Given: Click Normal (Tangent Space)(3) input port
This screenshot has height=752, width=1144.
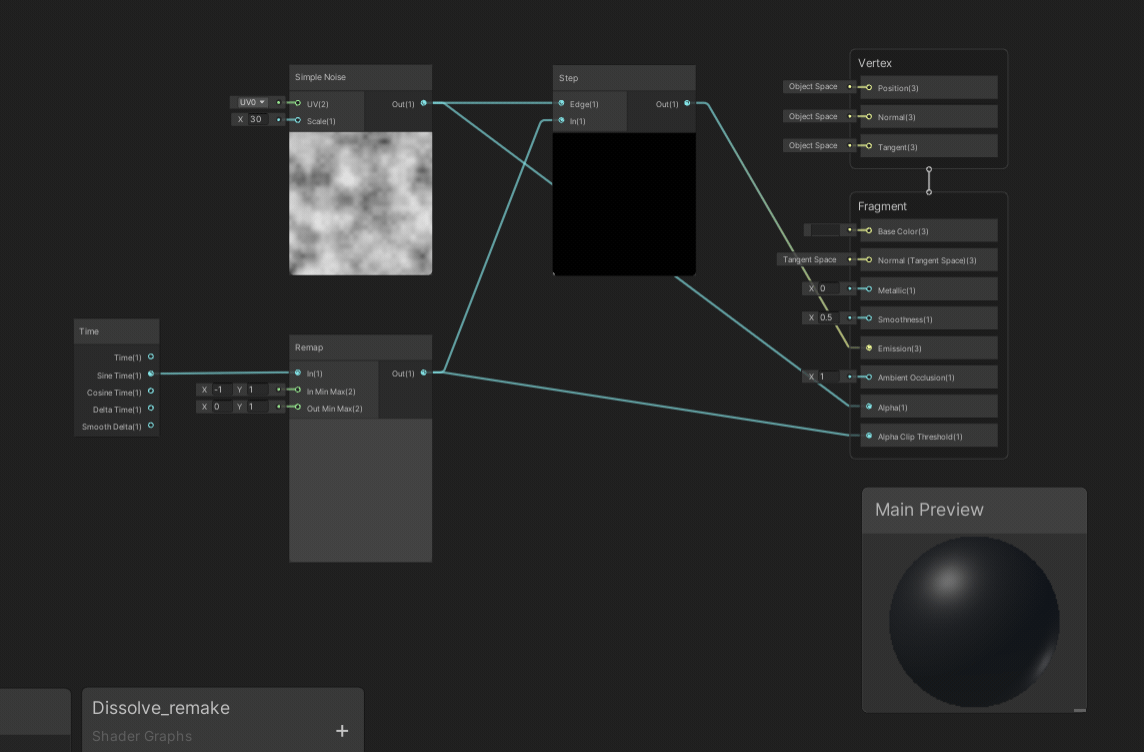Looking at the screenshot, I should point(869,260).
